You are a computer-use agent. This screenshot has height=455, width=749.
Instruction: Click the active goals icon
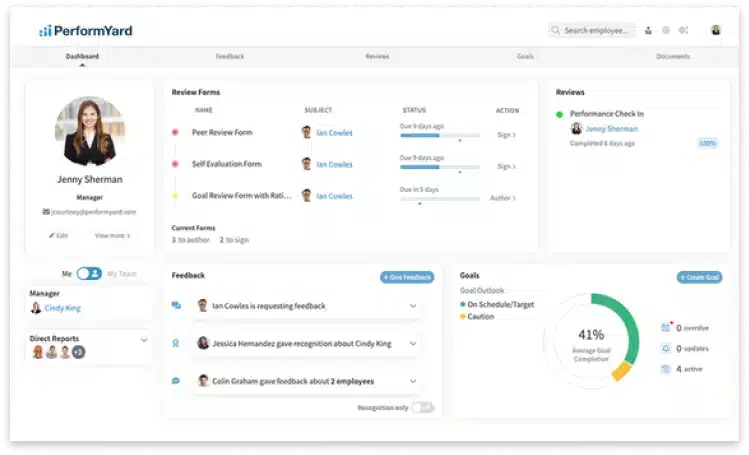coord(666,369)
